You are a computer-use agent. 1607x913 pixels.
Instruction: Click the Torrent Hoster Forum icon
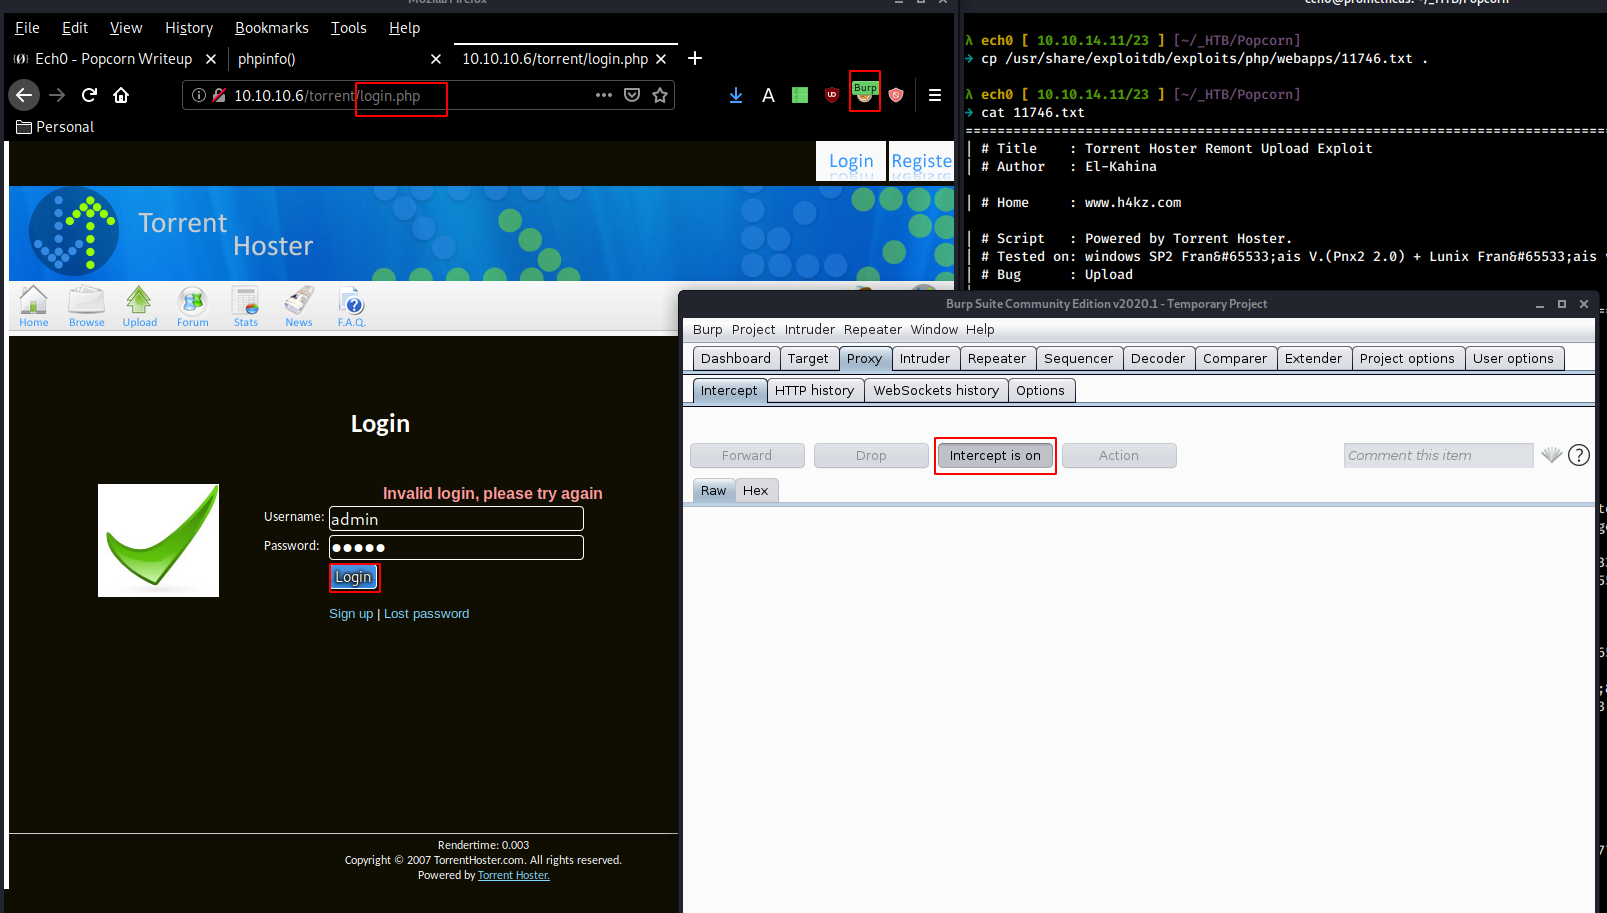[192, 306]
